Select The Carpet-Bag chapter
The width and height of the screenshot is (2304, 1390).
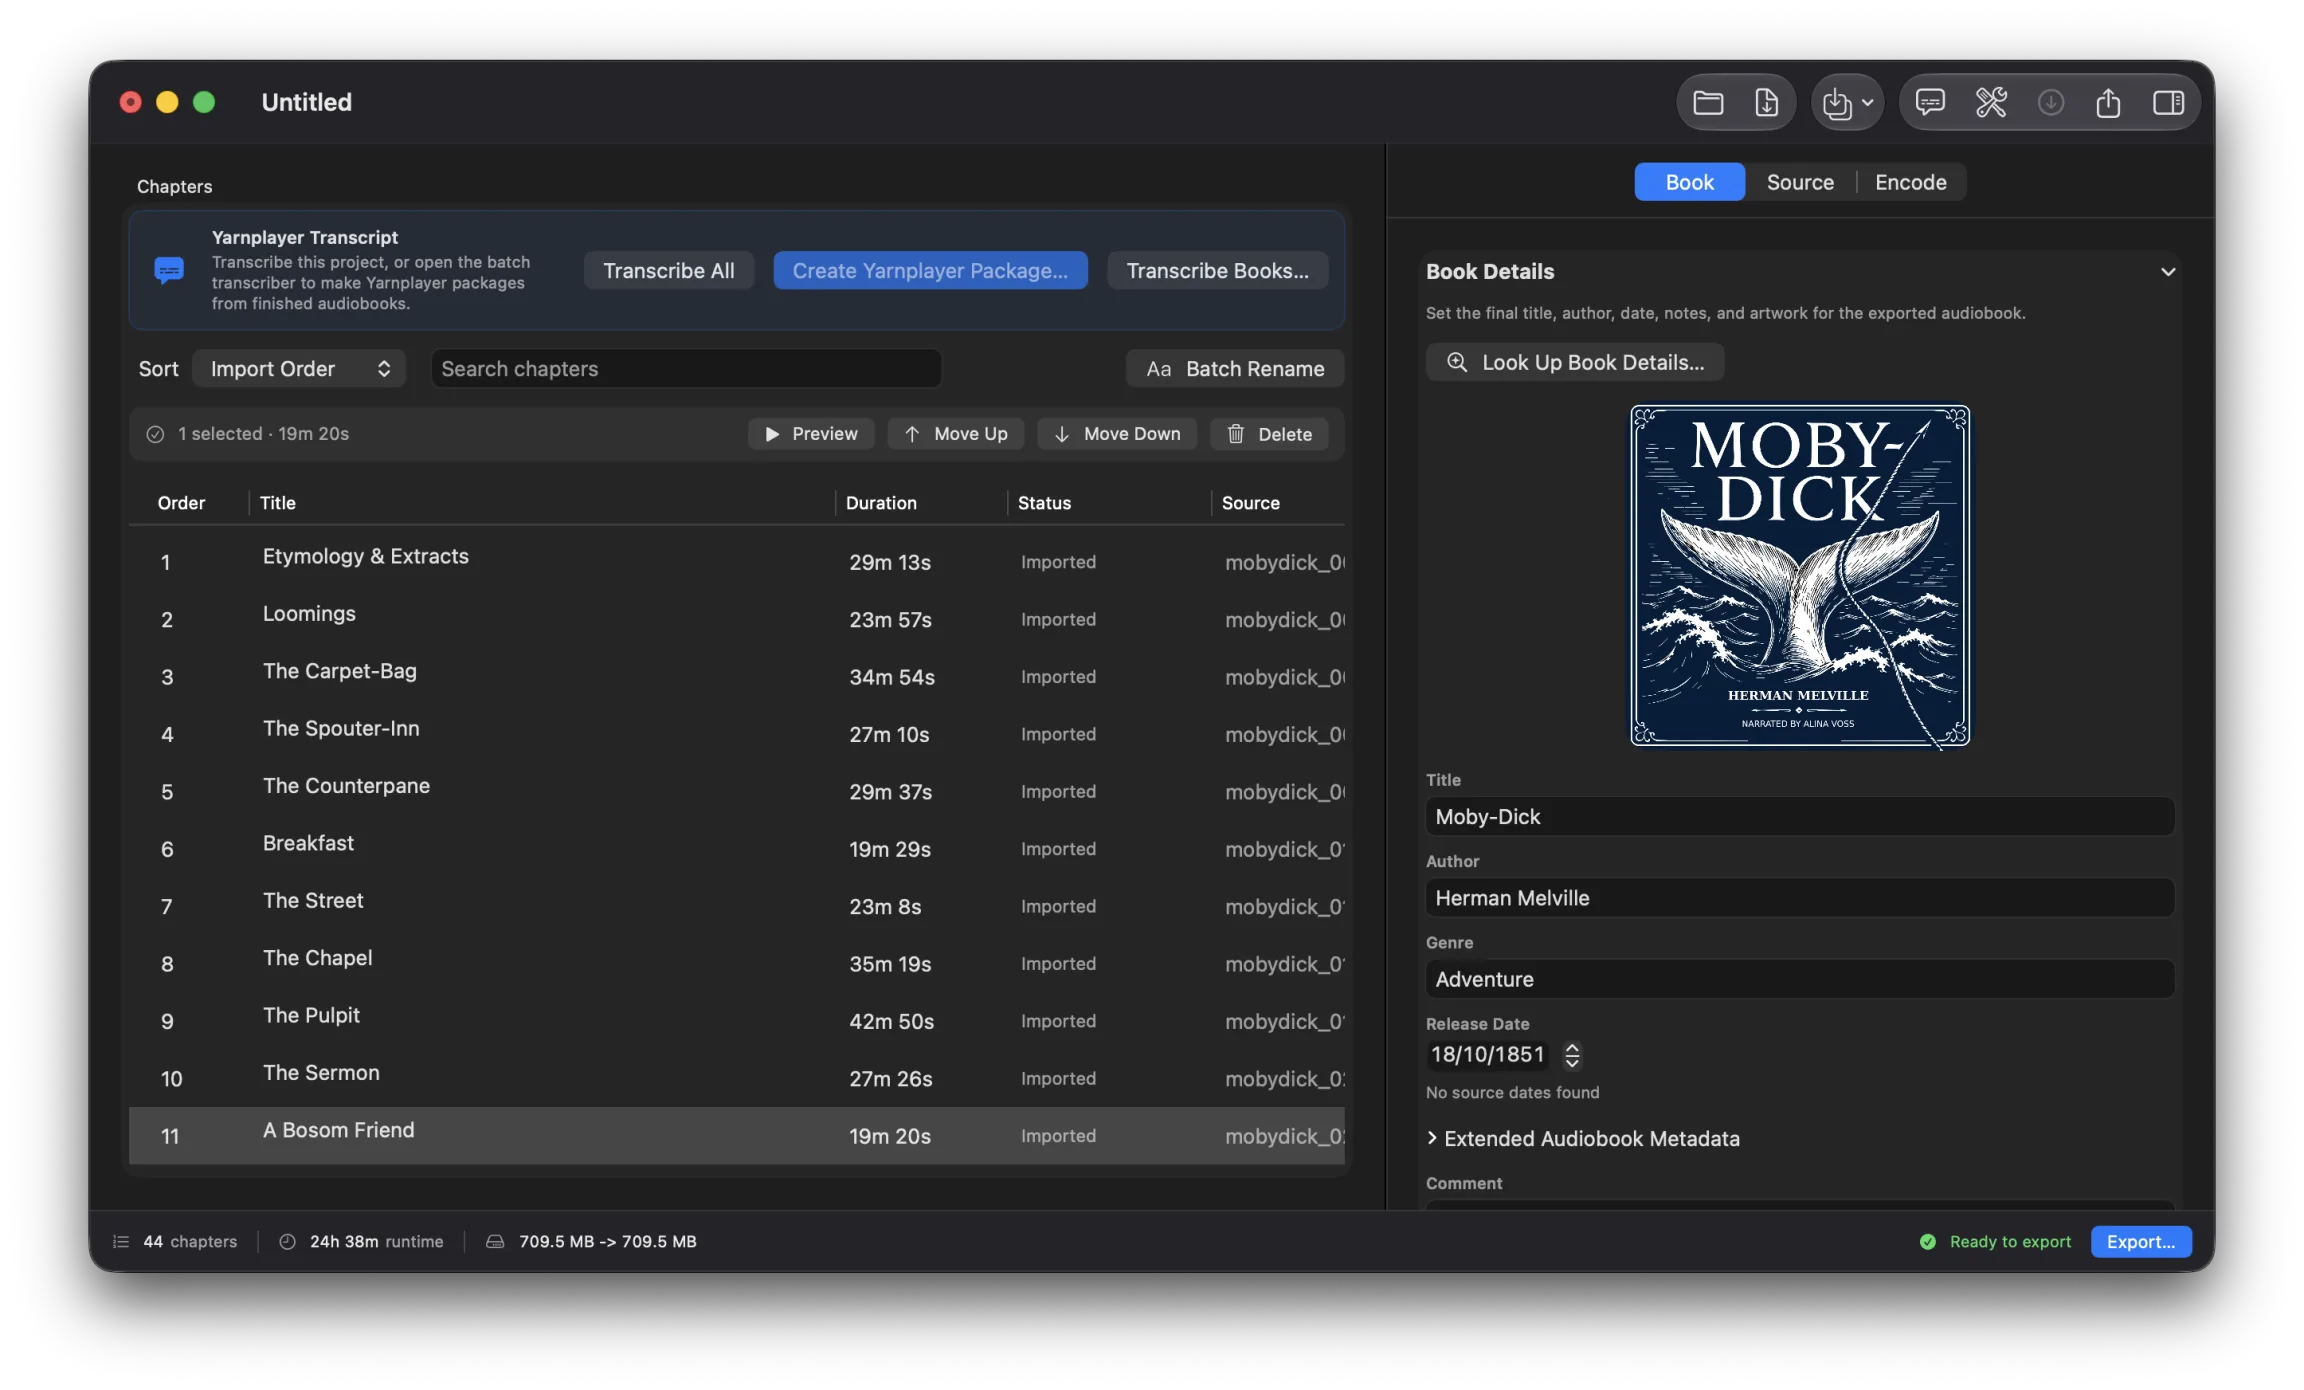(736, 676)
